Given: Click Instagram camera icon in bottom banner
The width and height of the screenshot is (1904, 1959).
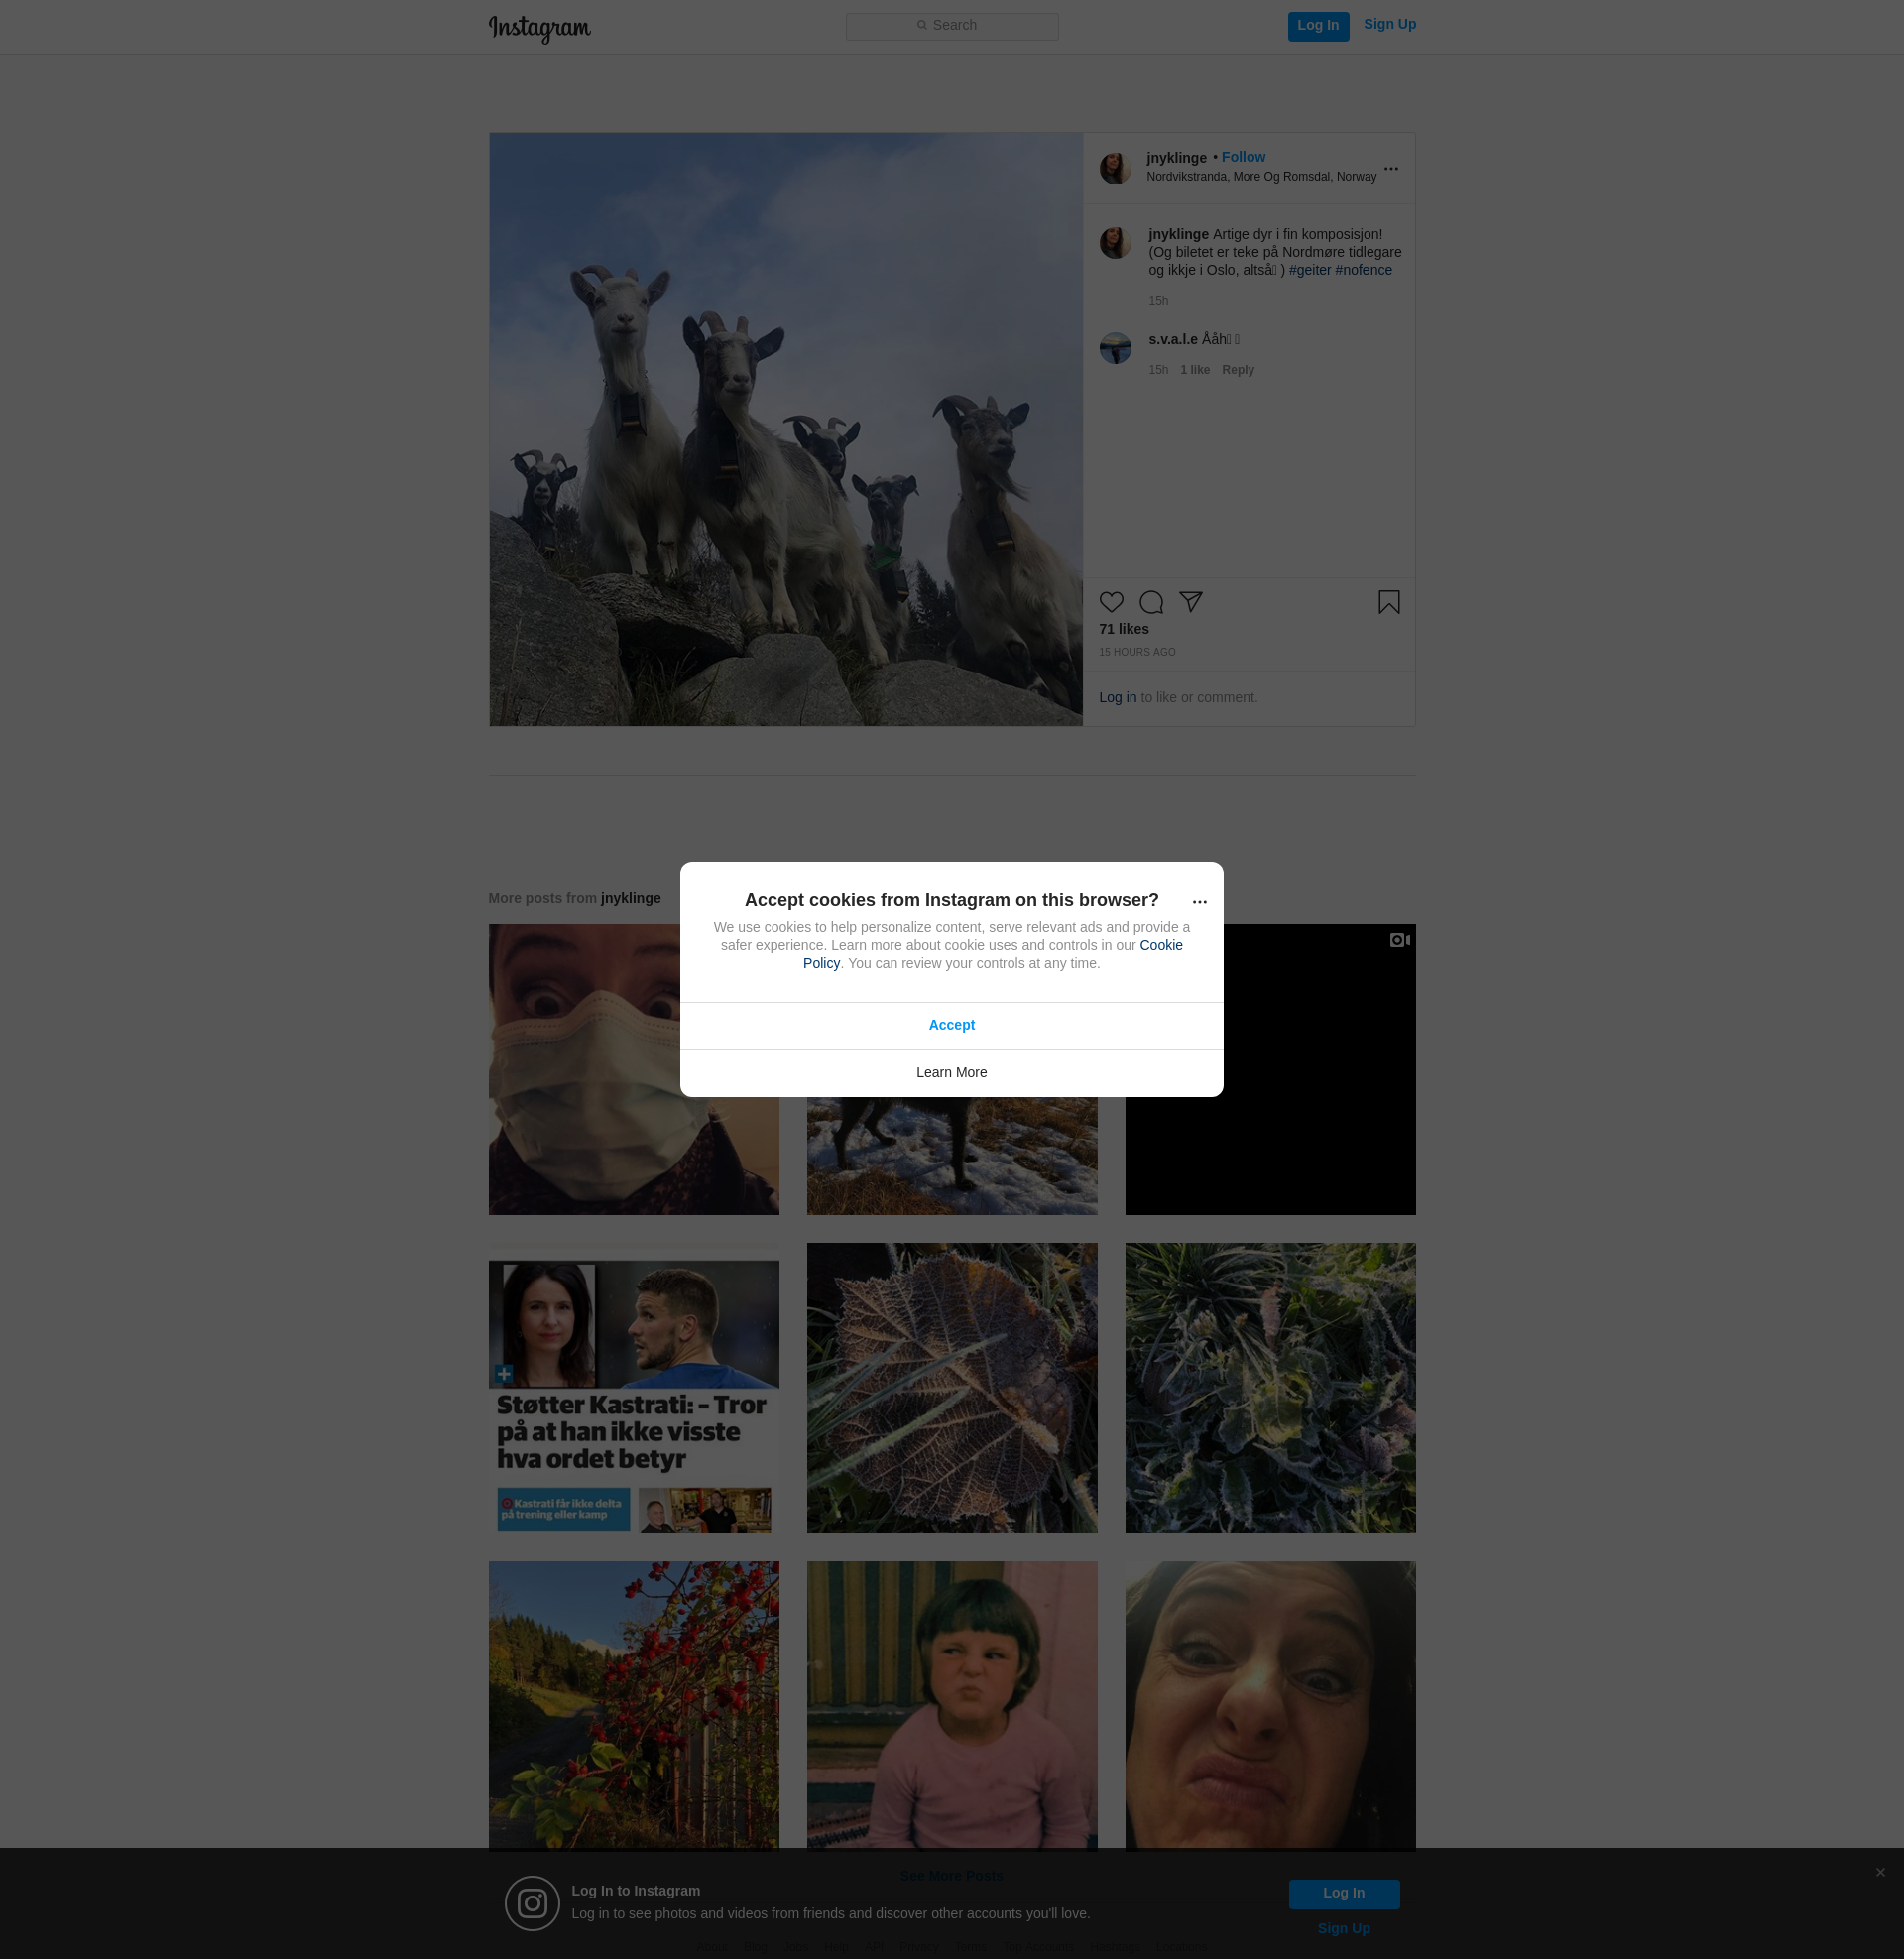Looking at the screenshot, I should point(532,1903).
